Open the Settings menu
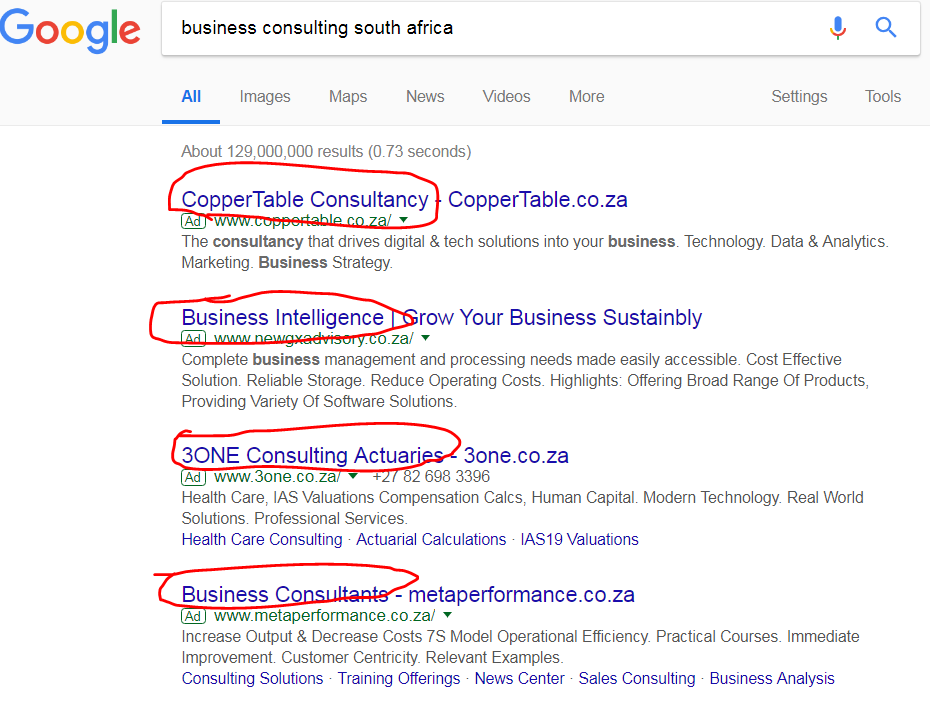Image resolution: width=930 pixels, height=710 pixels. click(799, 96)
